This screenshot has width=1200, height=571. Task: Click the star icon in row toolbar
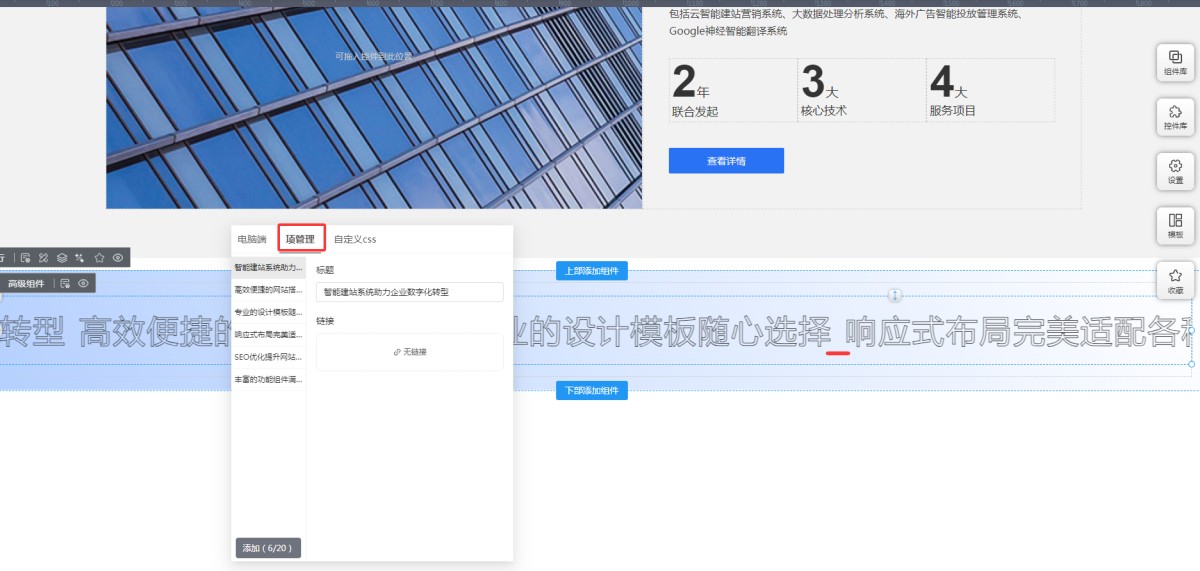(x=99, y=258)
